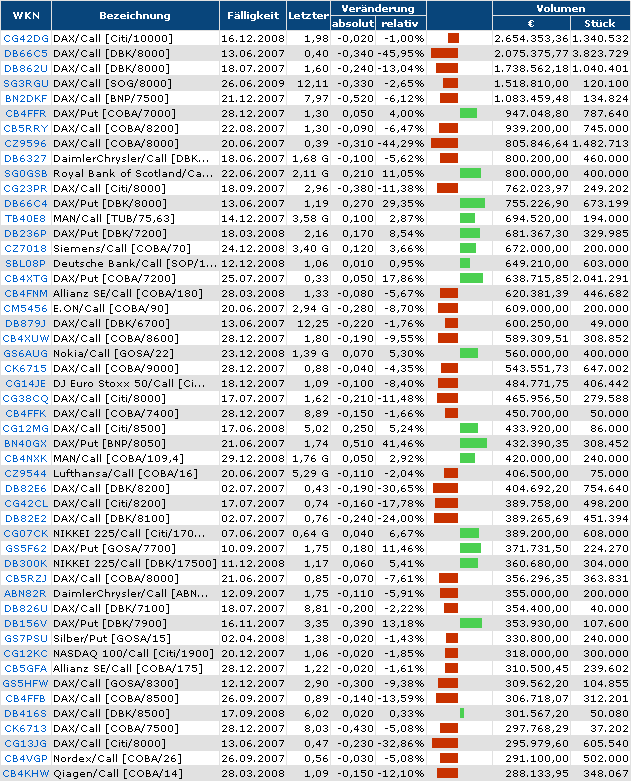Open warrant link DB82E2
Image resolution: width=631 pixels, height=782 pixels.
[26, 518]
